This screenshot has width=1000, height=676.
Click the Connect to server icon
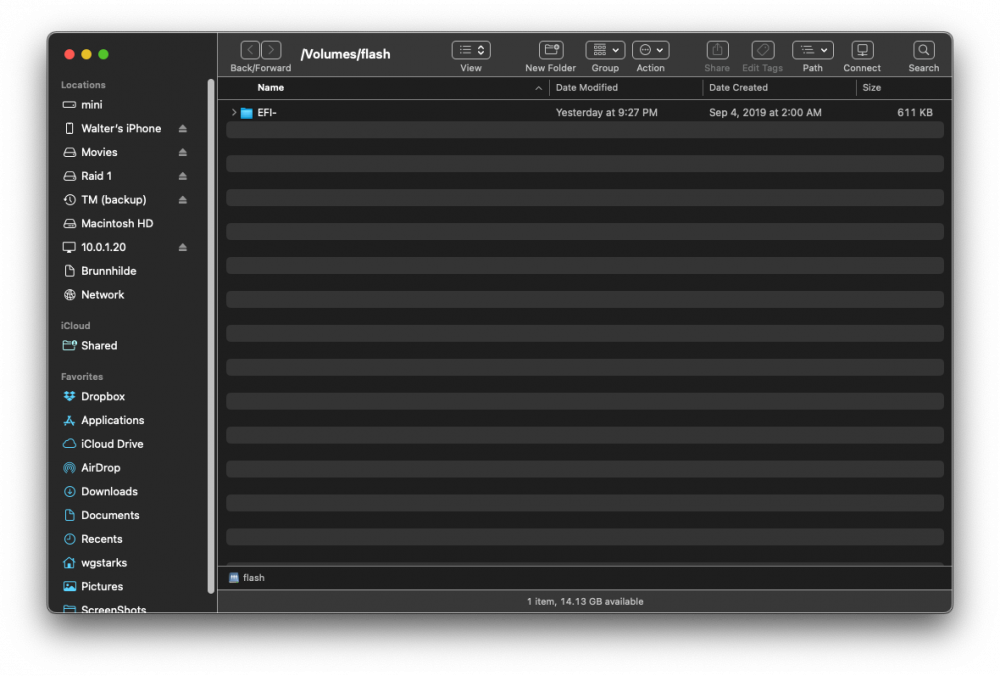pos(862,50)
